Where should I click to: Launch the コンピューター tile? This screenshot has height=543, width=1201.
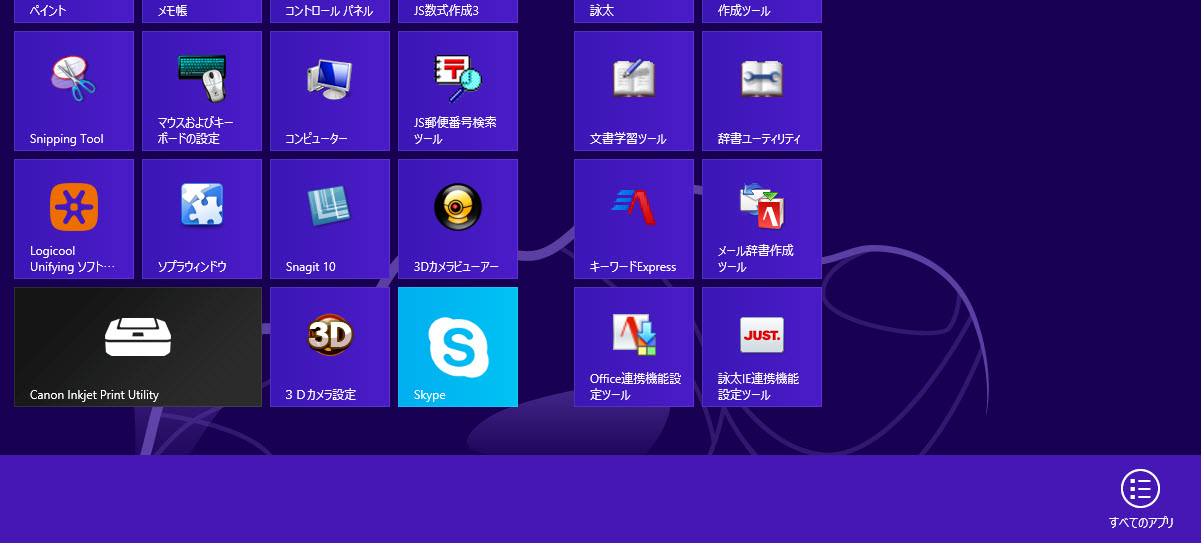click(x=330, y=91)
